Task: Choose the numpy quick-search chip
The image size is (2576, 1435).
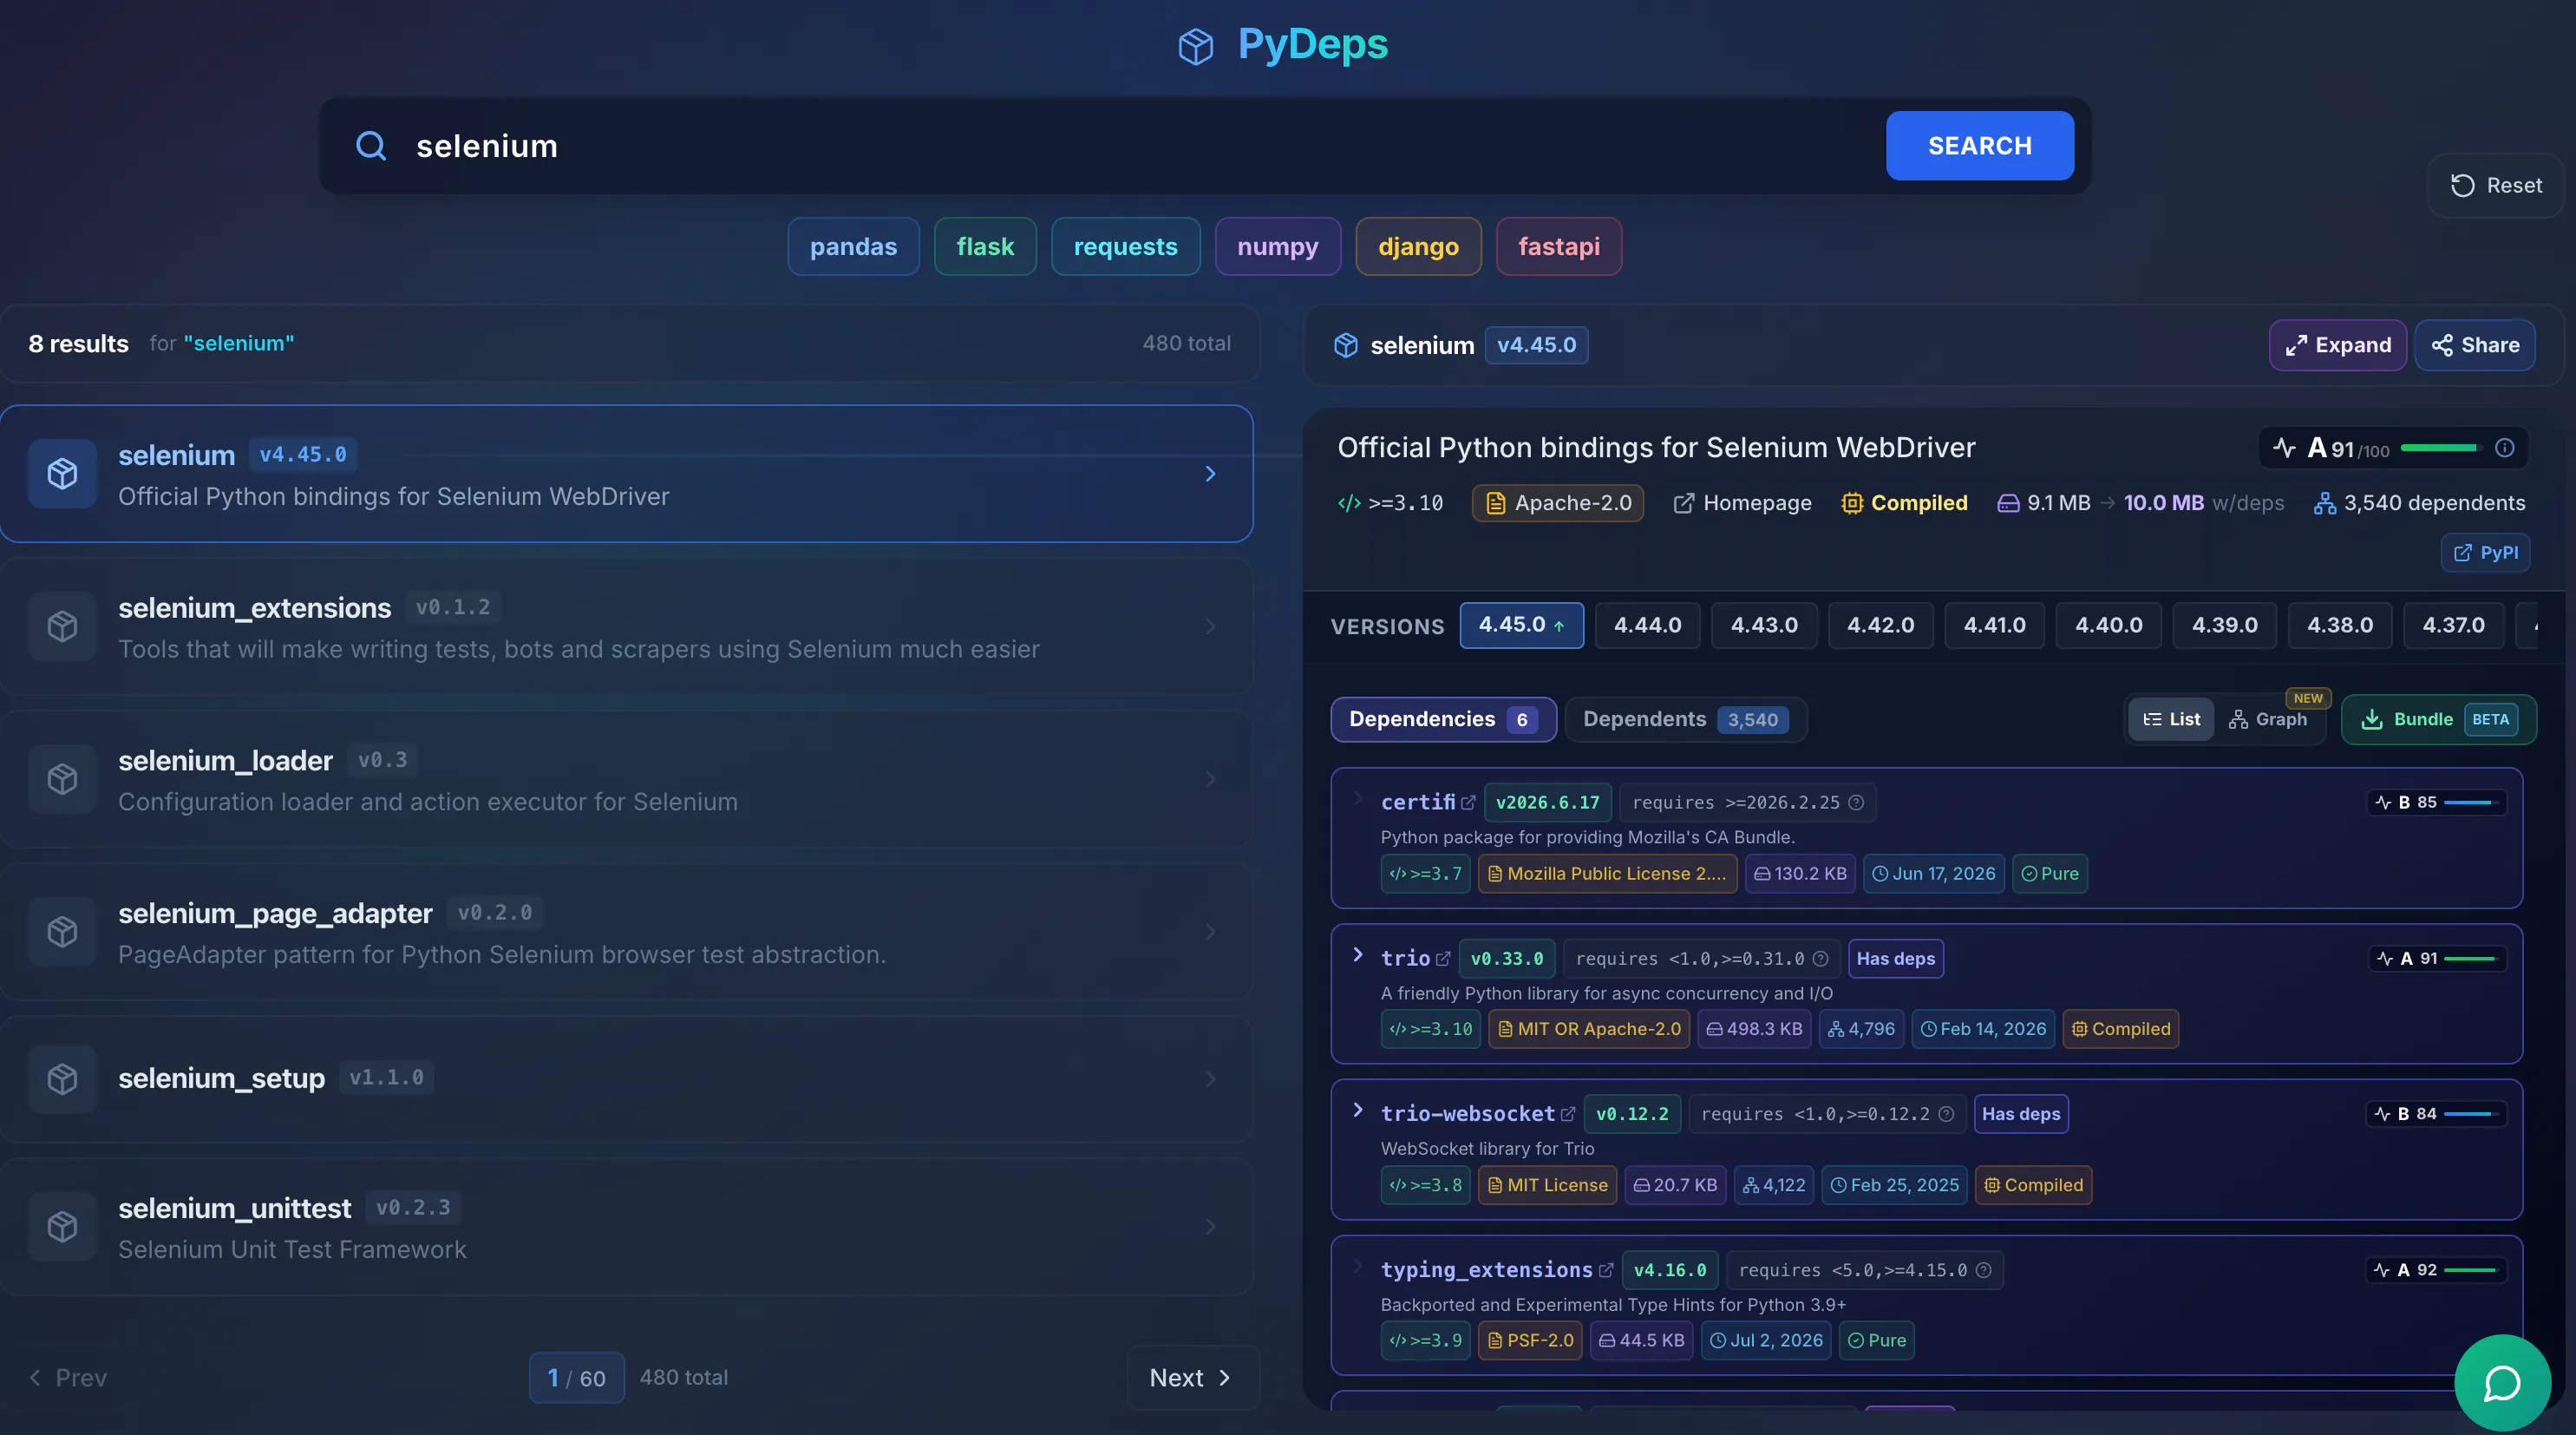Action: (1277, 247)
